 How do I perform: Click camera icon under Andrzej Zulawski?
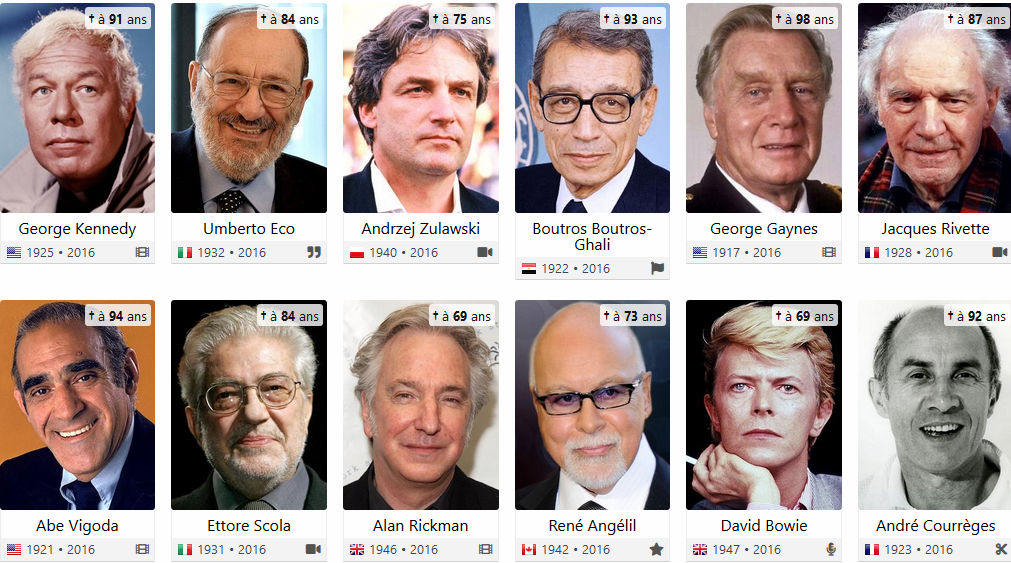click(x=485, y=252)
